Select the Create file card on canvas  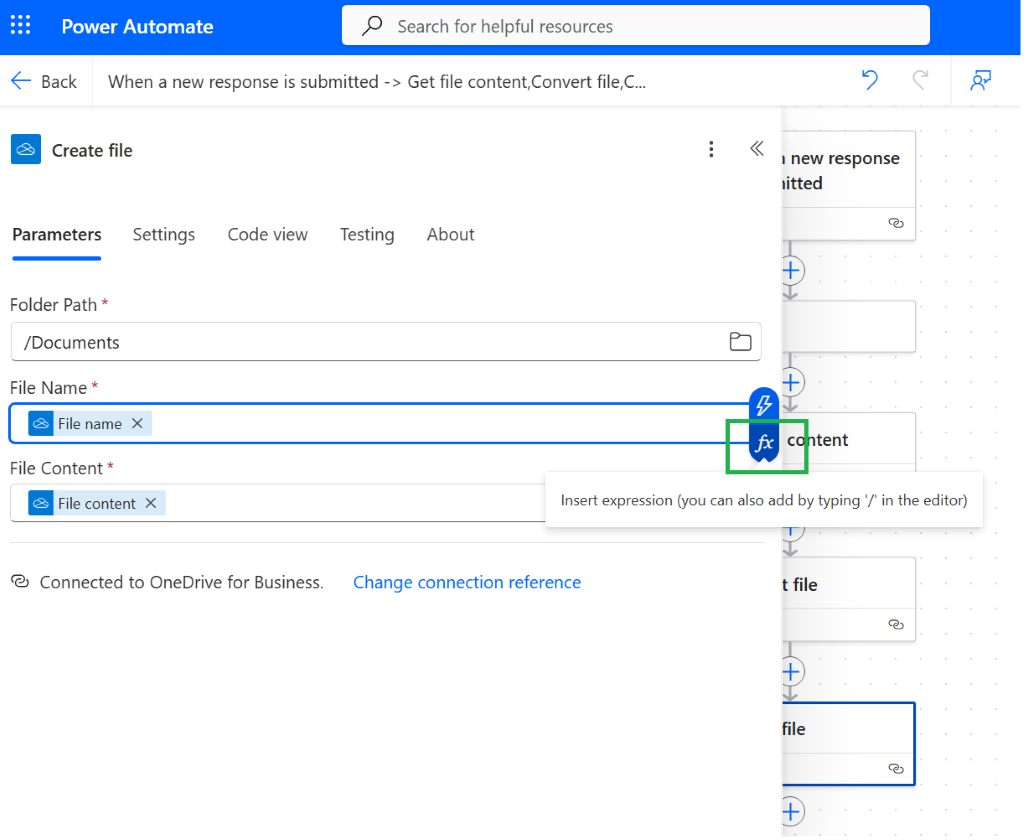(x=848, y=745)
